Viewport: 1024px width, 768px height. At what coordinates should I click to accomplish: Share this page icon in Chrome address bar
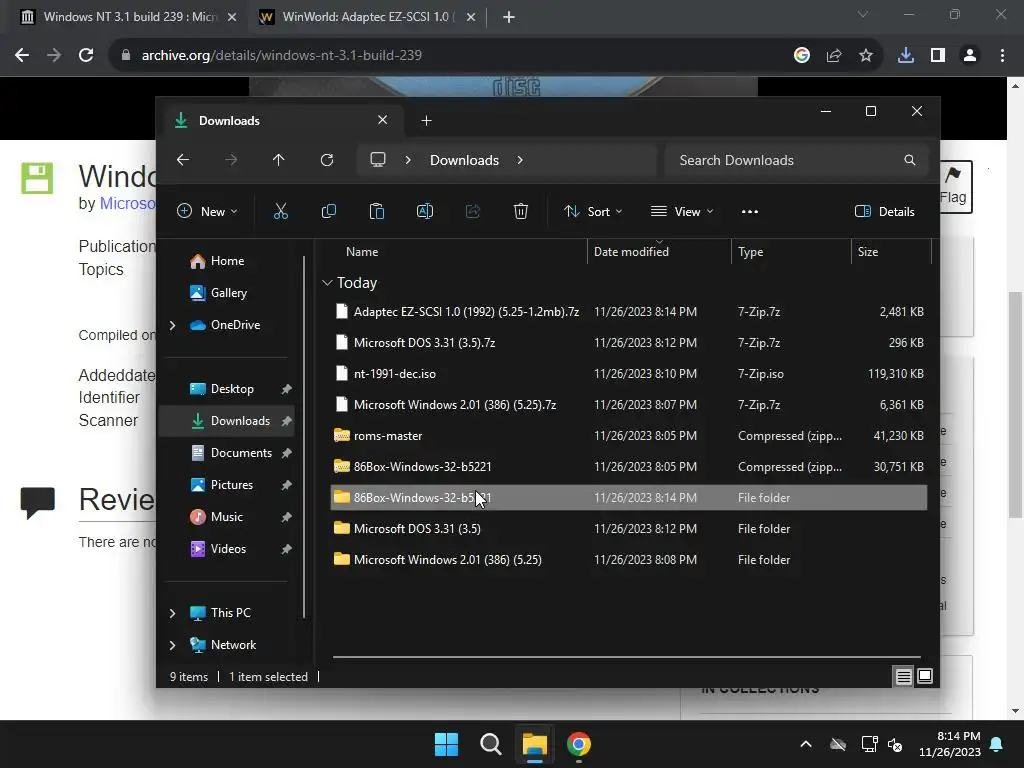click(x=834, y=56)
